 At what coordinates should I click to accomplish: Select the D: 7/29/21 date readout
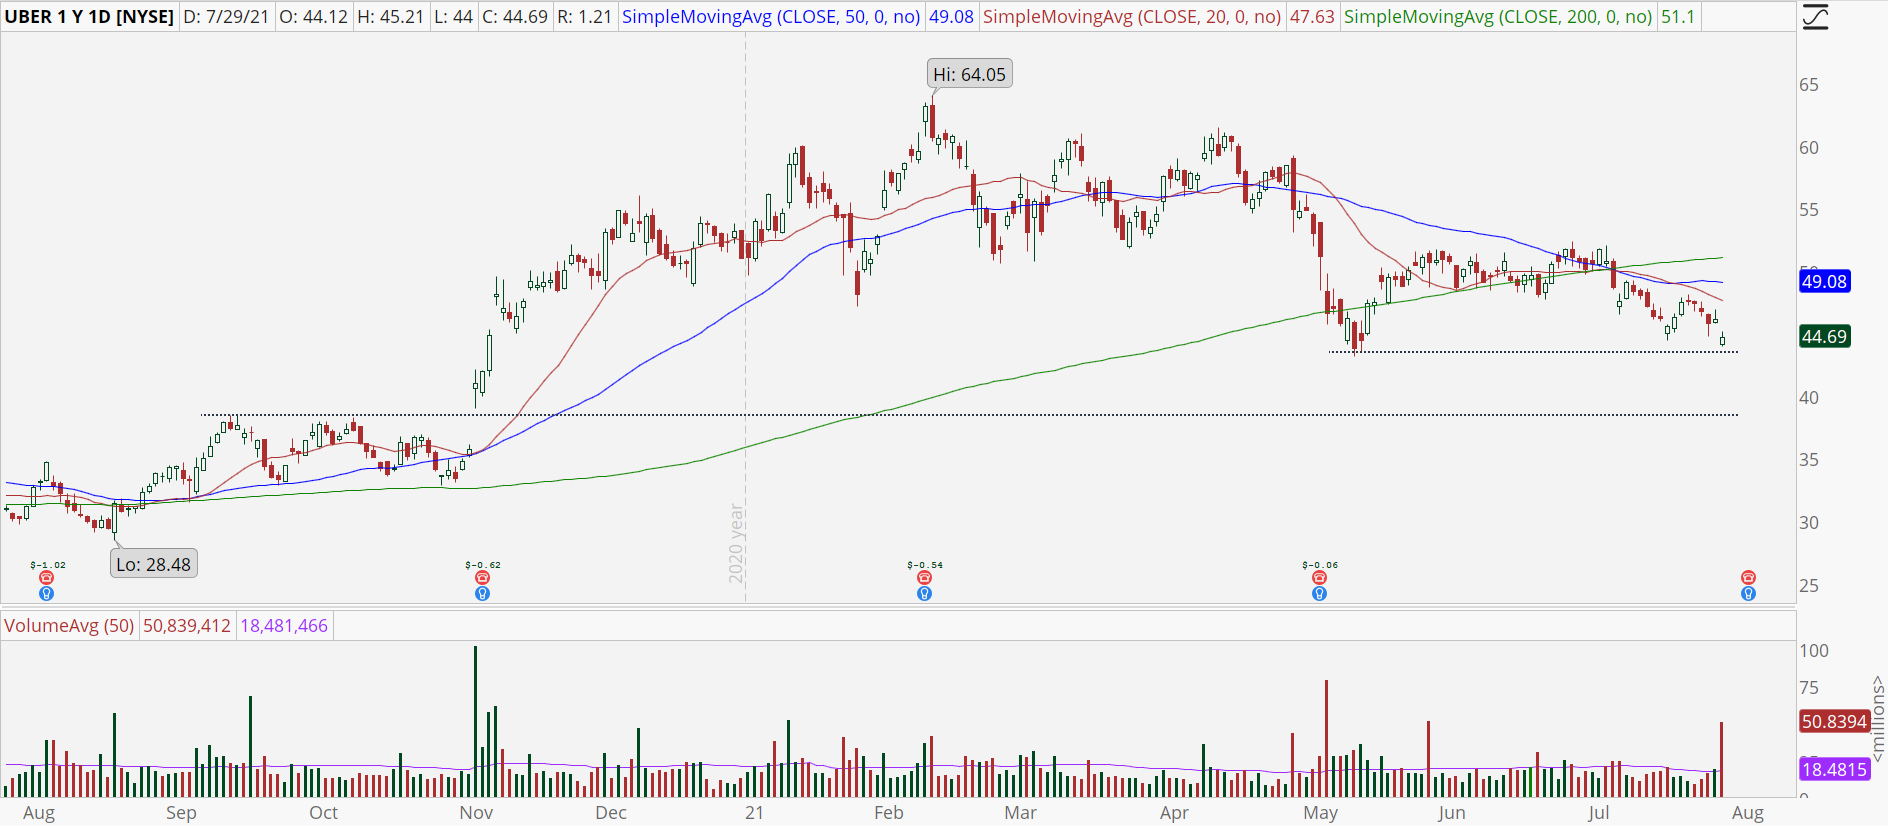(226, 17)
